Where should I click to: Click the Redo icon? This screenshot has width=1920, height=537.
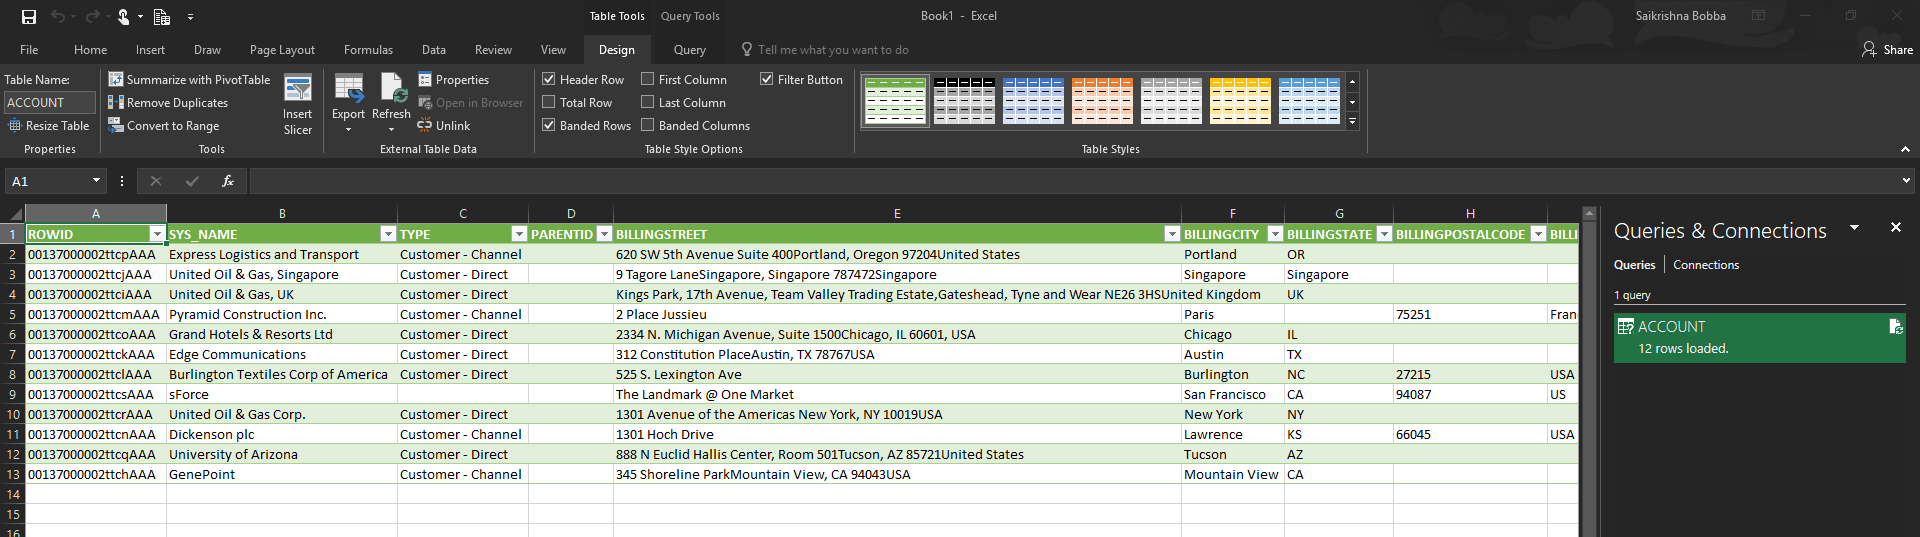(92, 16)
